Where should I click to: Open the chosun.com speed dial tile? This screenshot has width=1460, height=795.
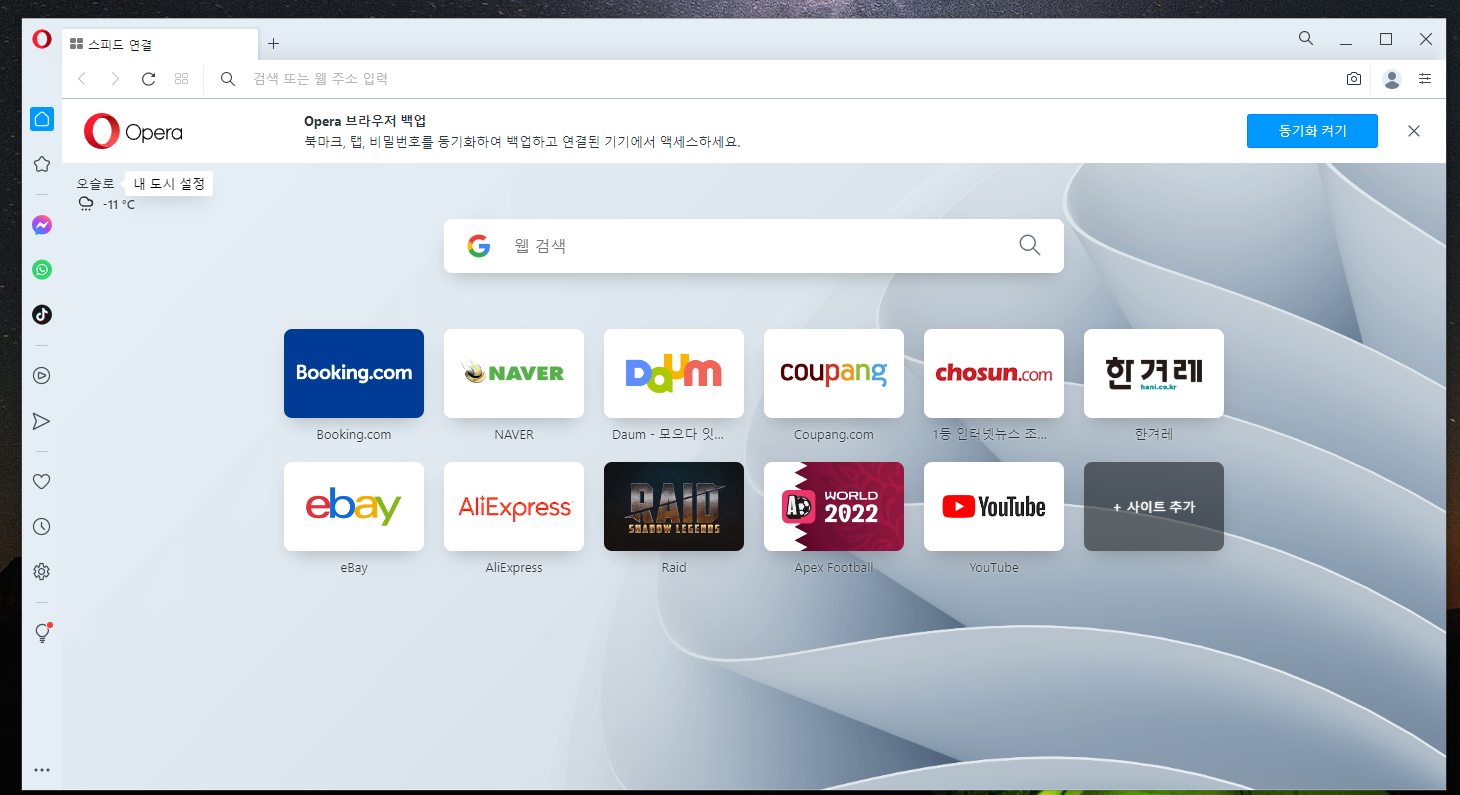tap(994, 373)
